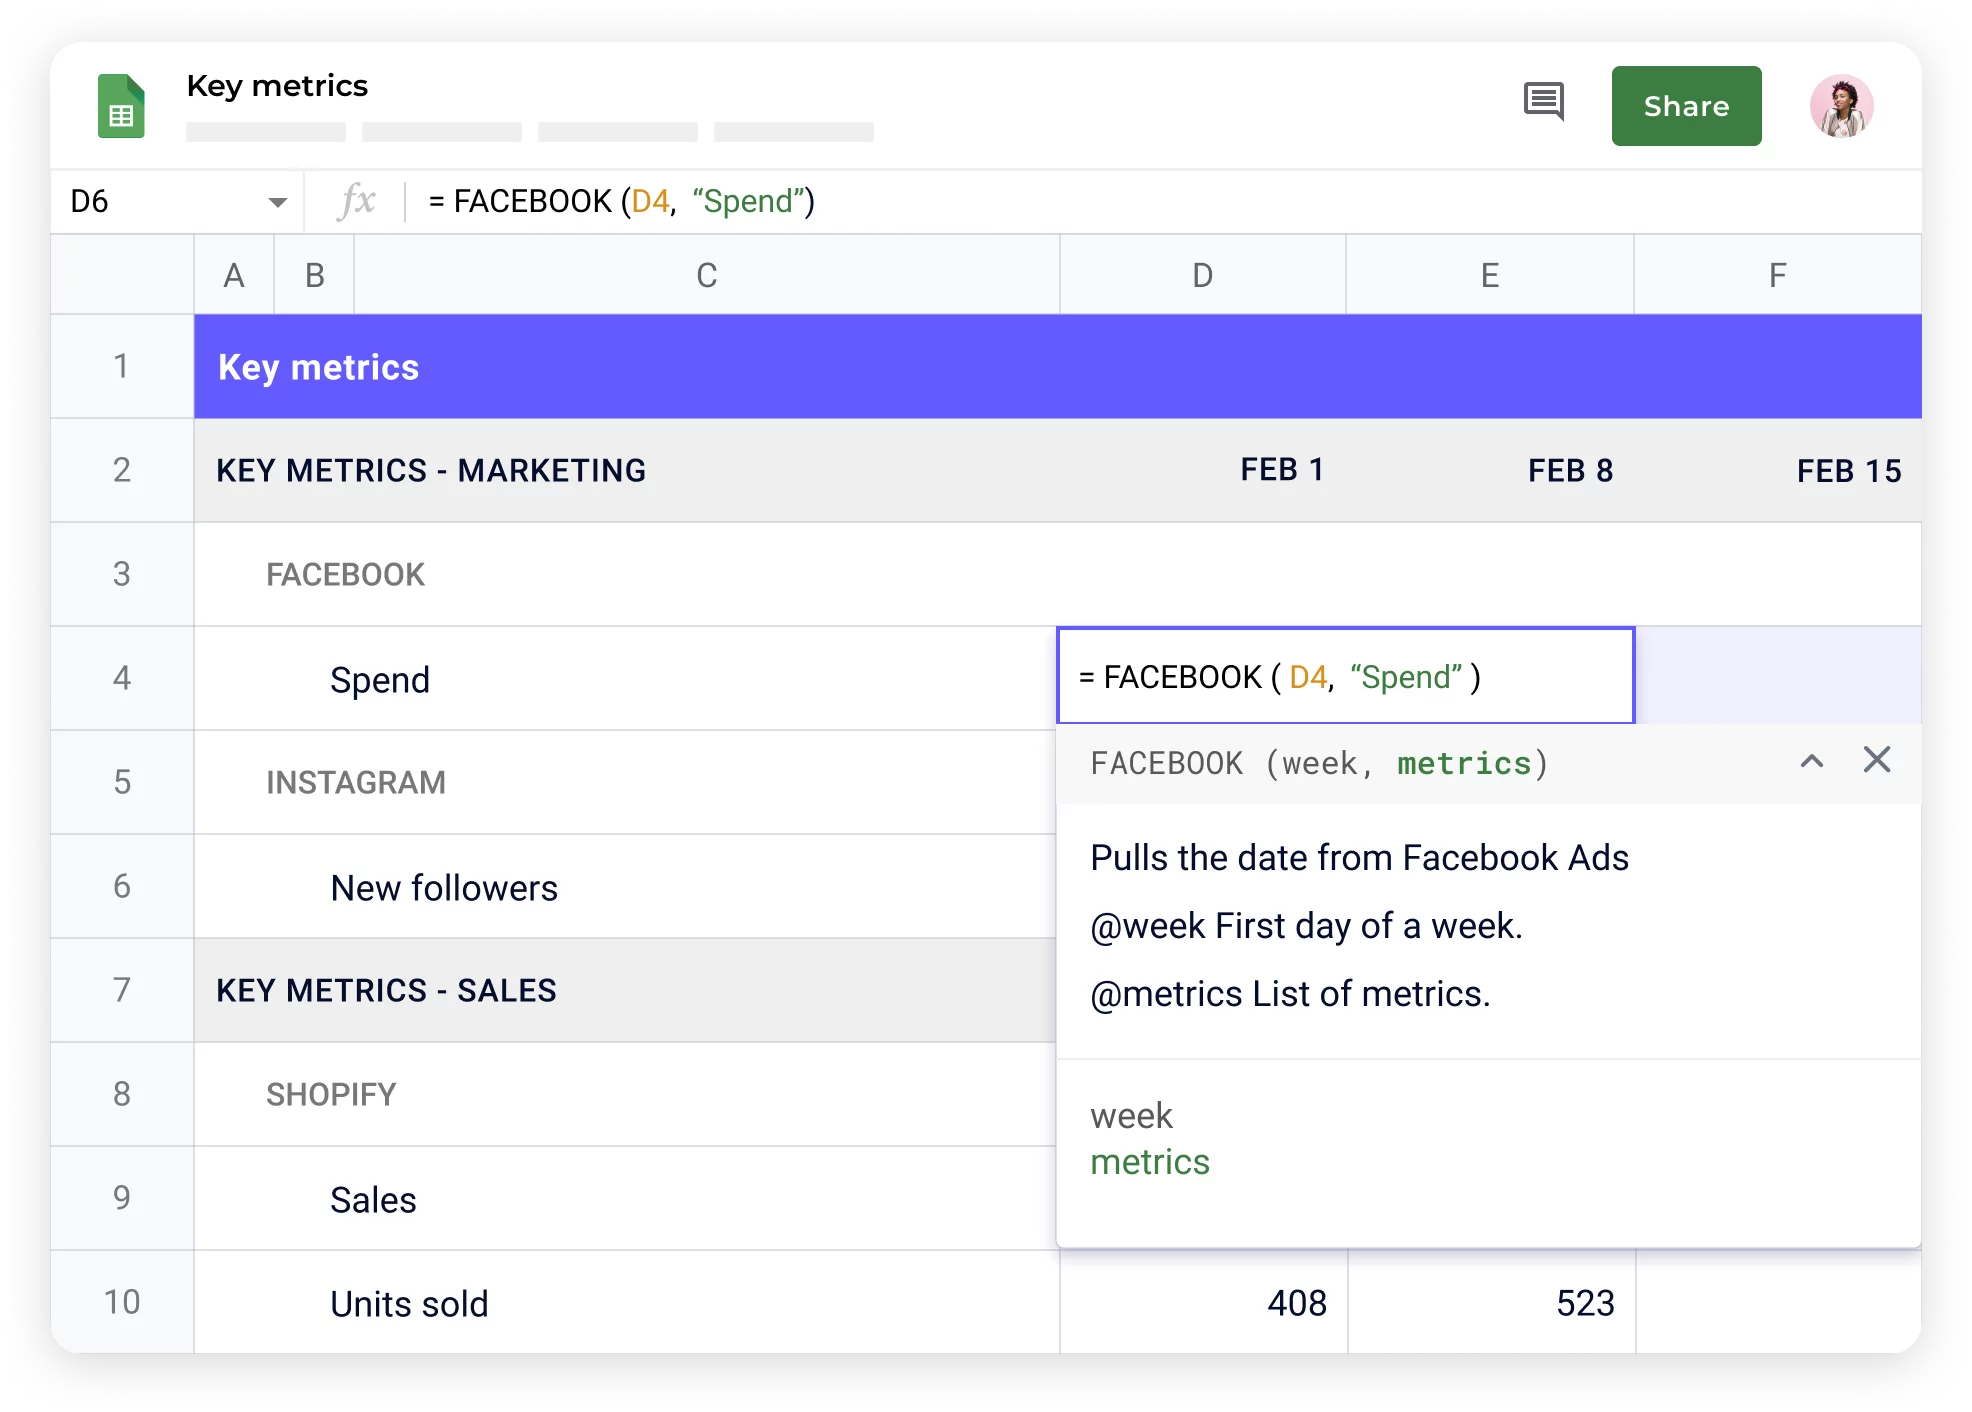Viewport: 1972px width, 1412px height.
Task: Click the green Share button
Action: [1686, 106]
